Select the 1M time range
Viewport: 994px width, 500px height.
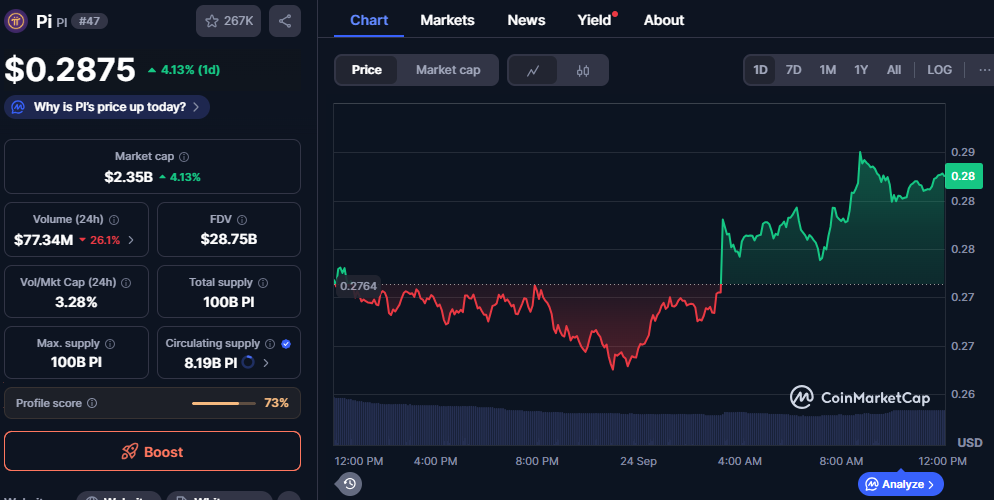[827, 70]
